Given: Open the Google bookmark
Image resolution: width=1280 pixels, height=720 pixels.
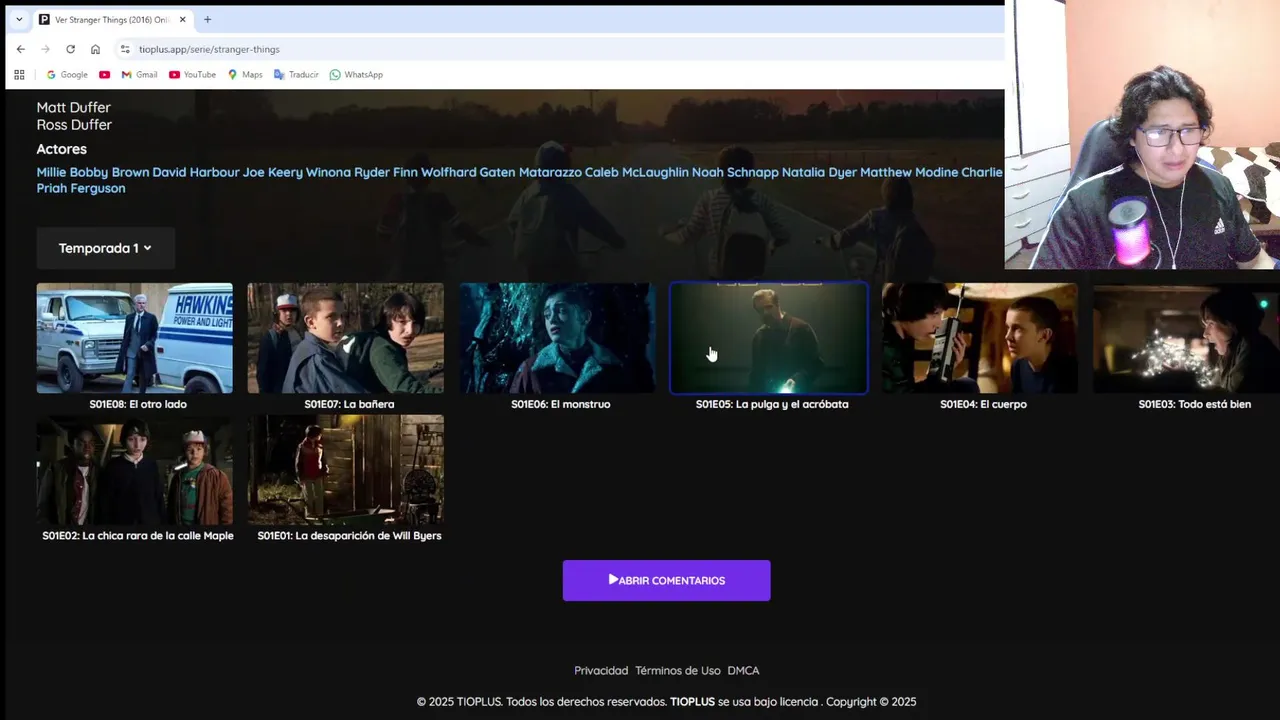Looking at the screenshot, I should click(x=67, y=75).
